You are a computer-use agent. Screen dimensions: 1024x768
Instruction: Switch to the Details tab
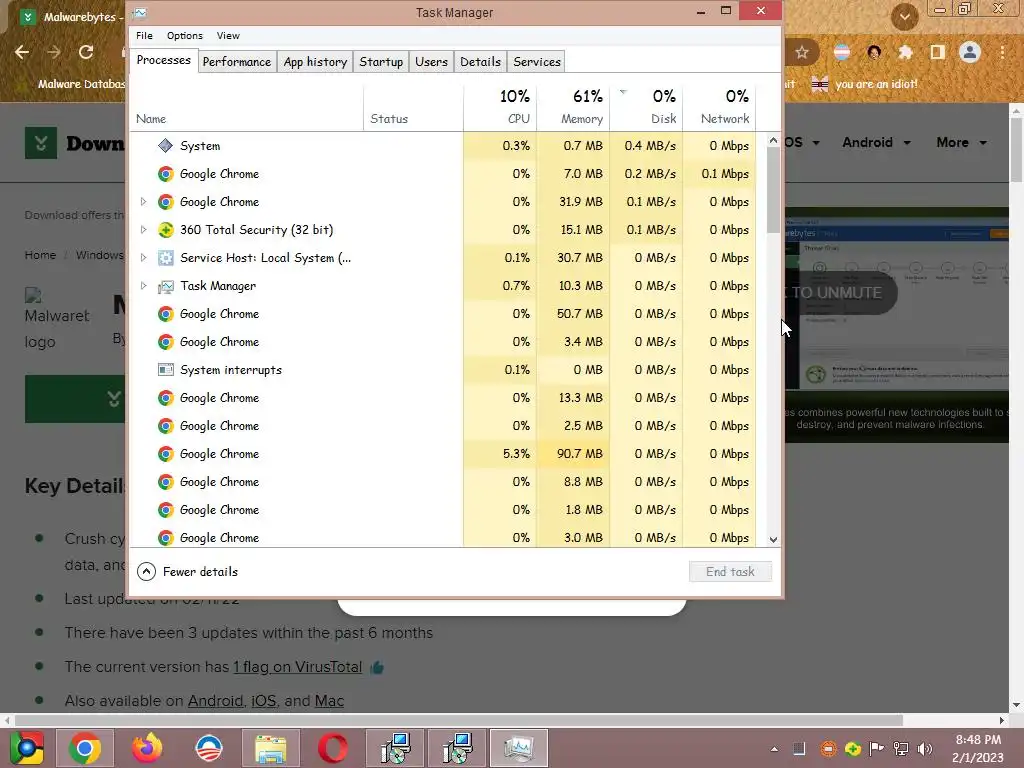point(480,61)
